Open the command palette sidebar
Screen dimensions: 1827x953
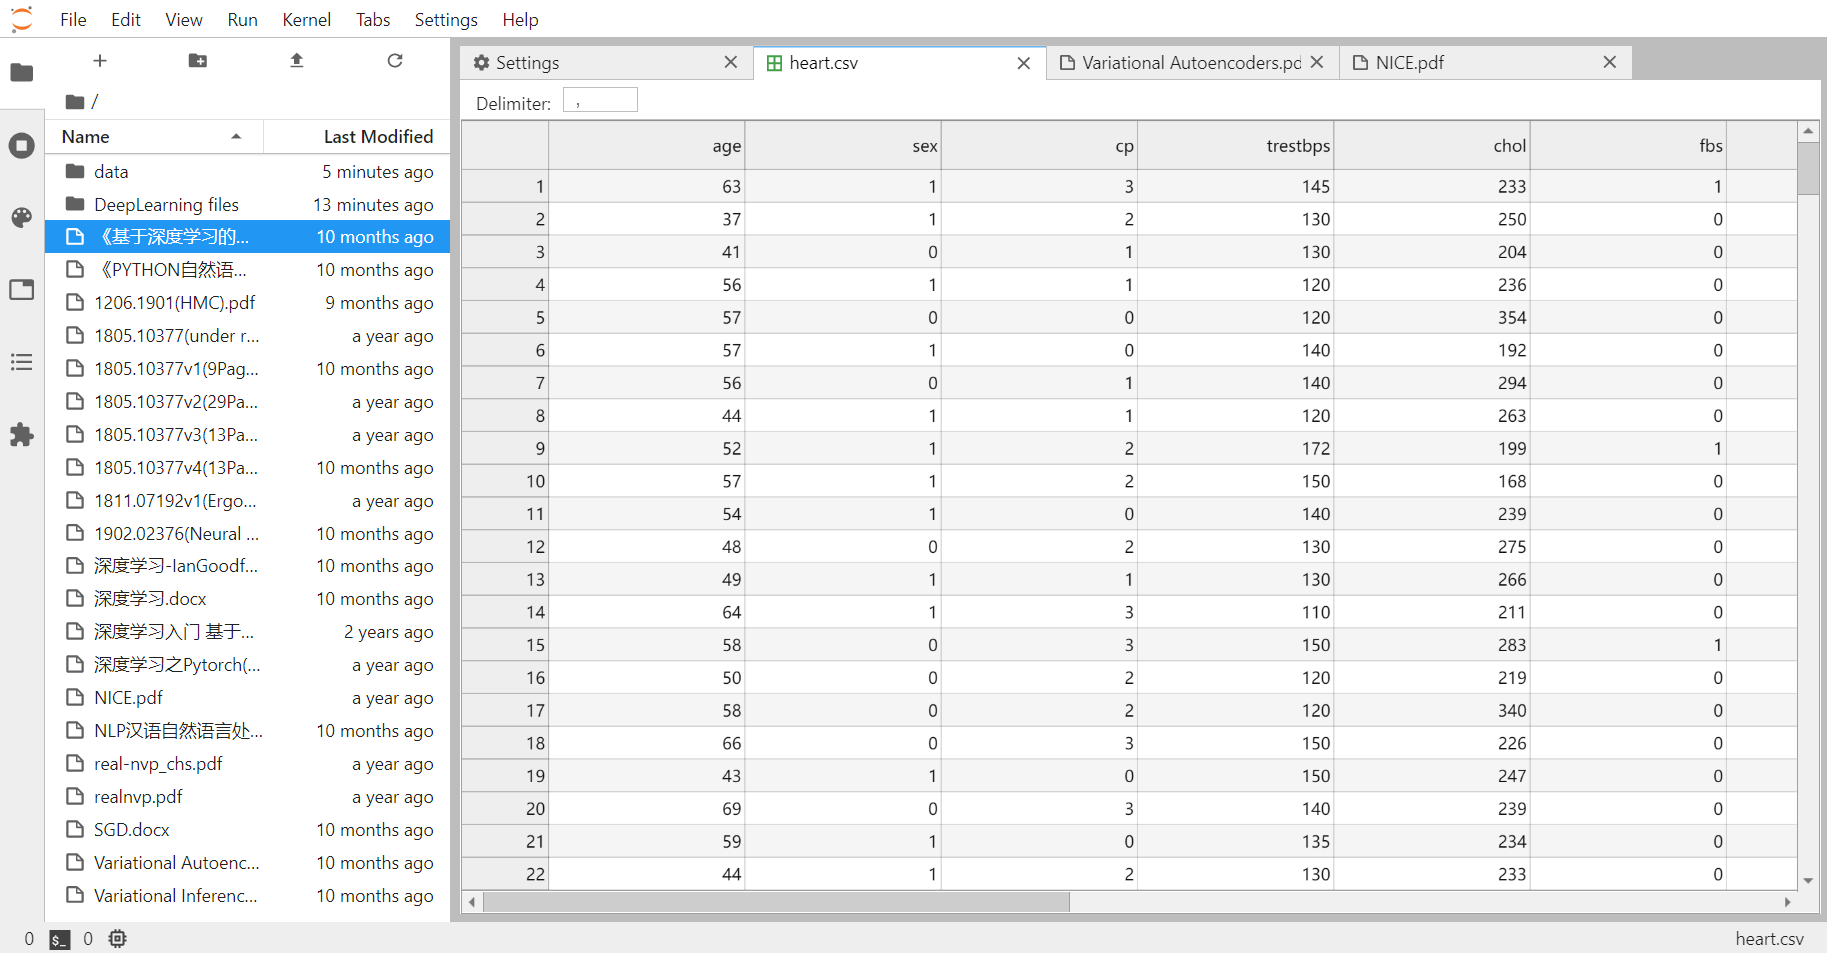coord(21,217)
